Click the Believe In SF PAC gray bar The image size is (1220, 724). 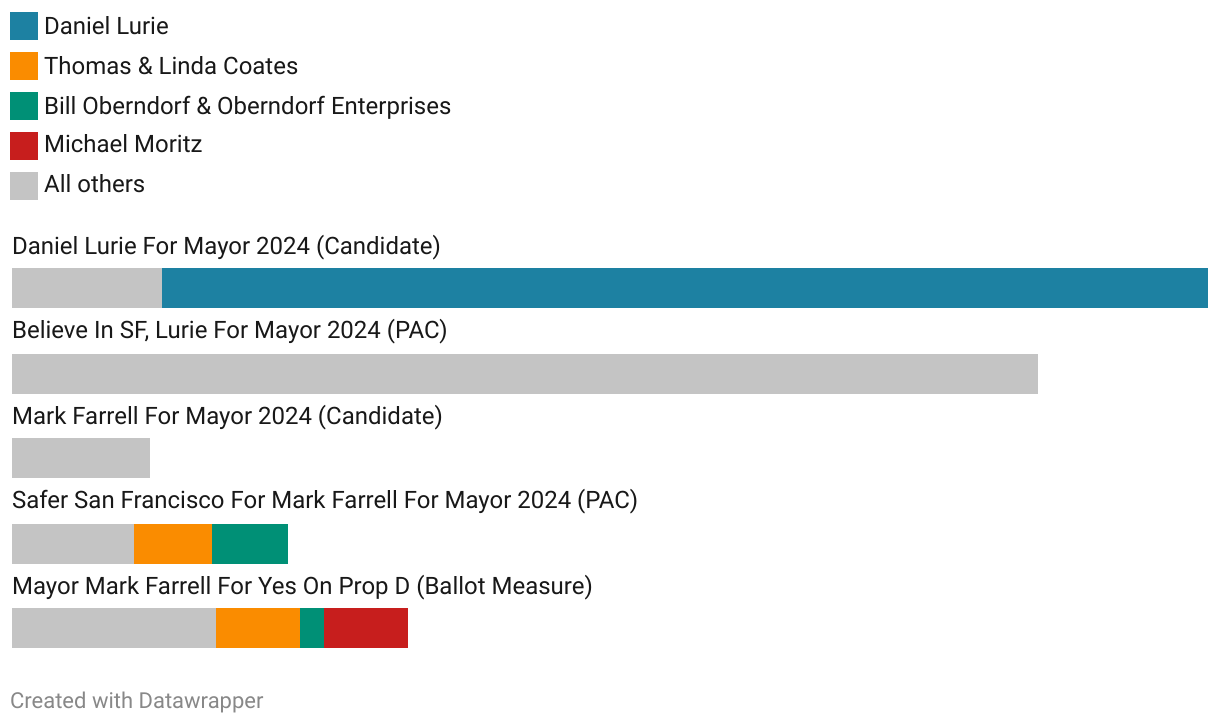(525, 374)
